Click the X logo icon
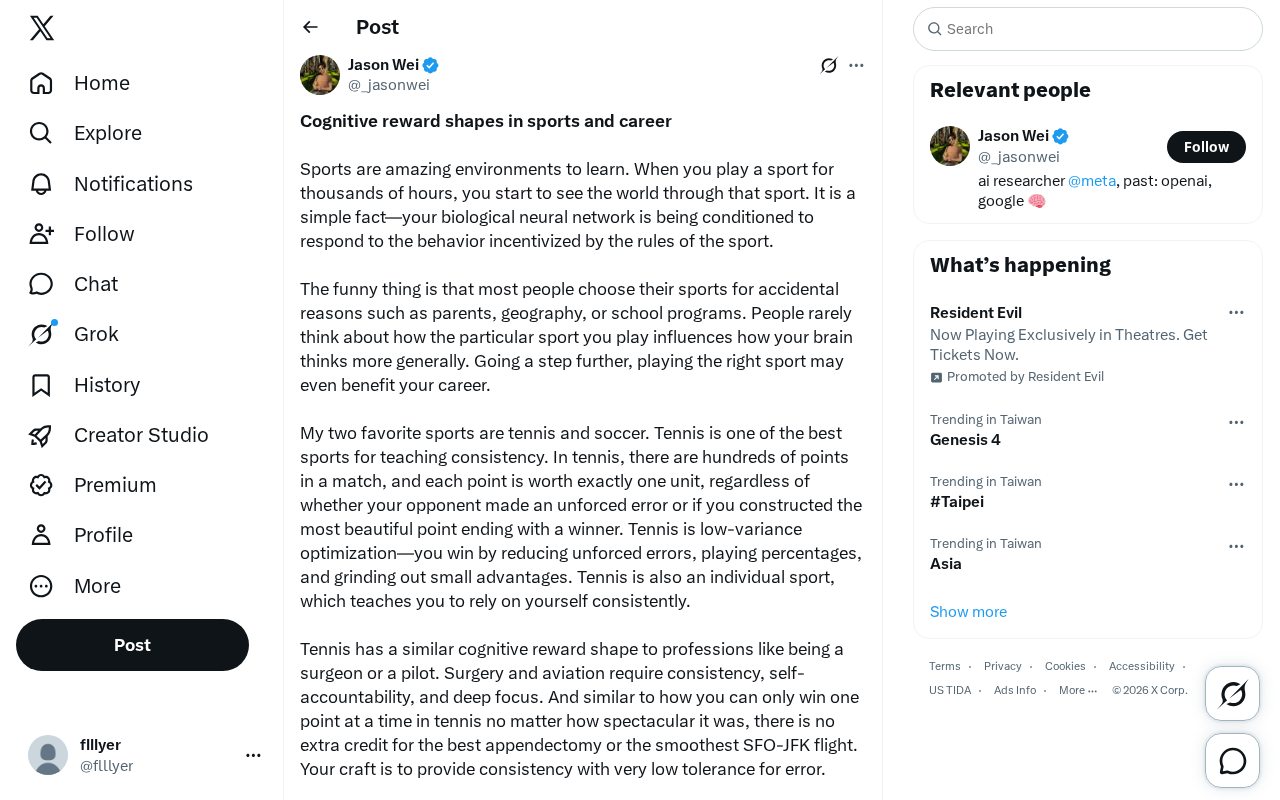1280x800 pixels. [42, 28]
